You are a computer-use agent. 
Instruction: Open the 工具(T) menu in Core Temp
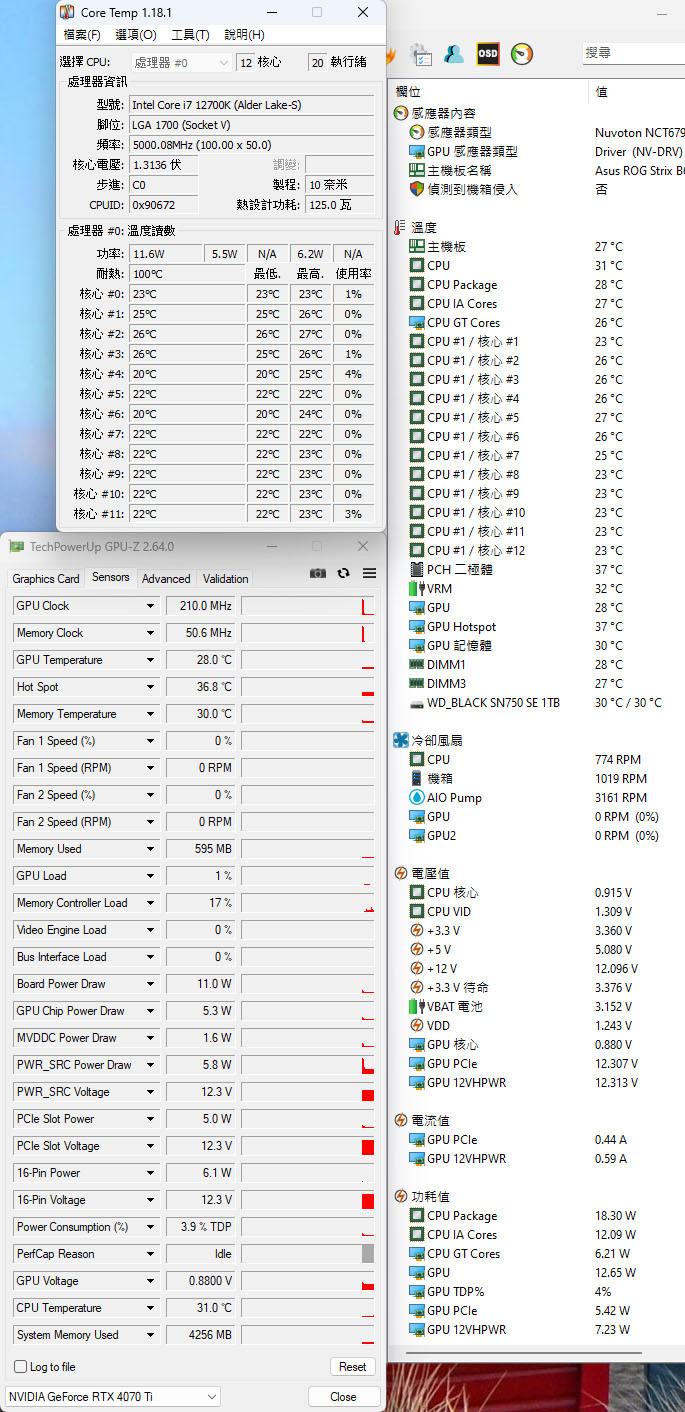pyautogui.click(x=190, y=35)
